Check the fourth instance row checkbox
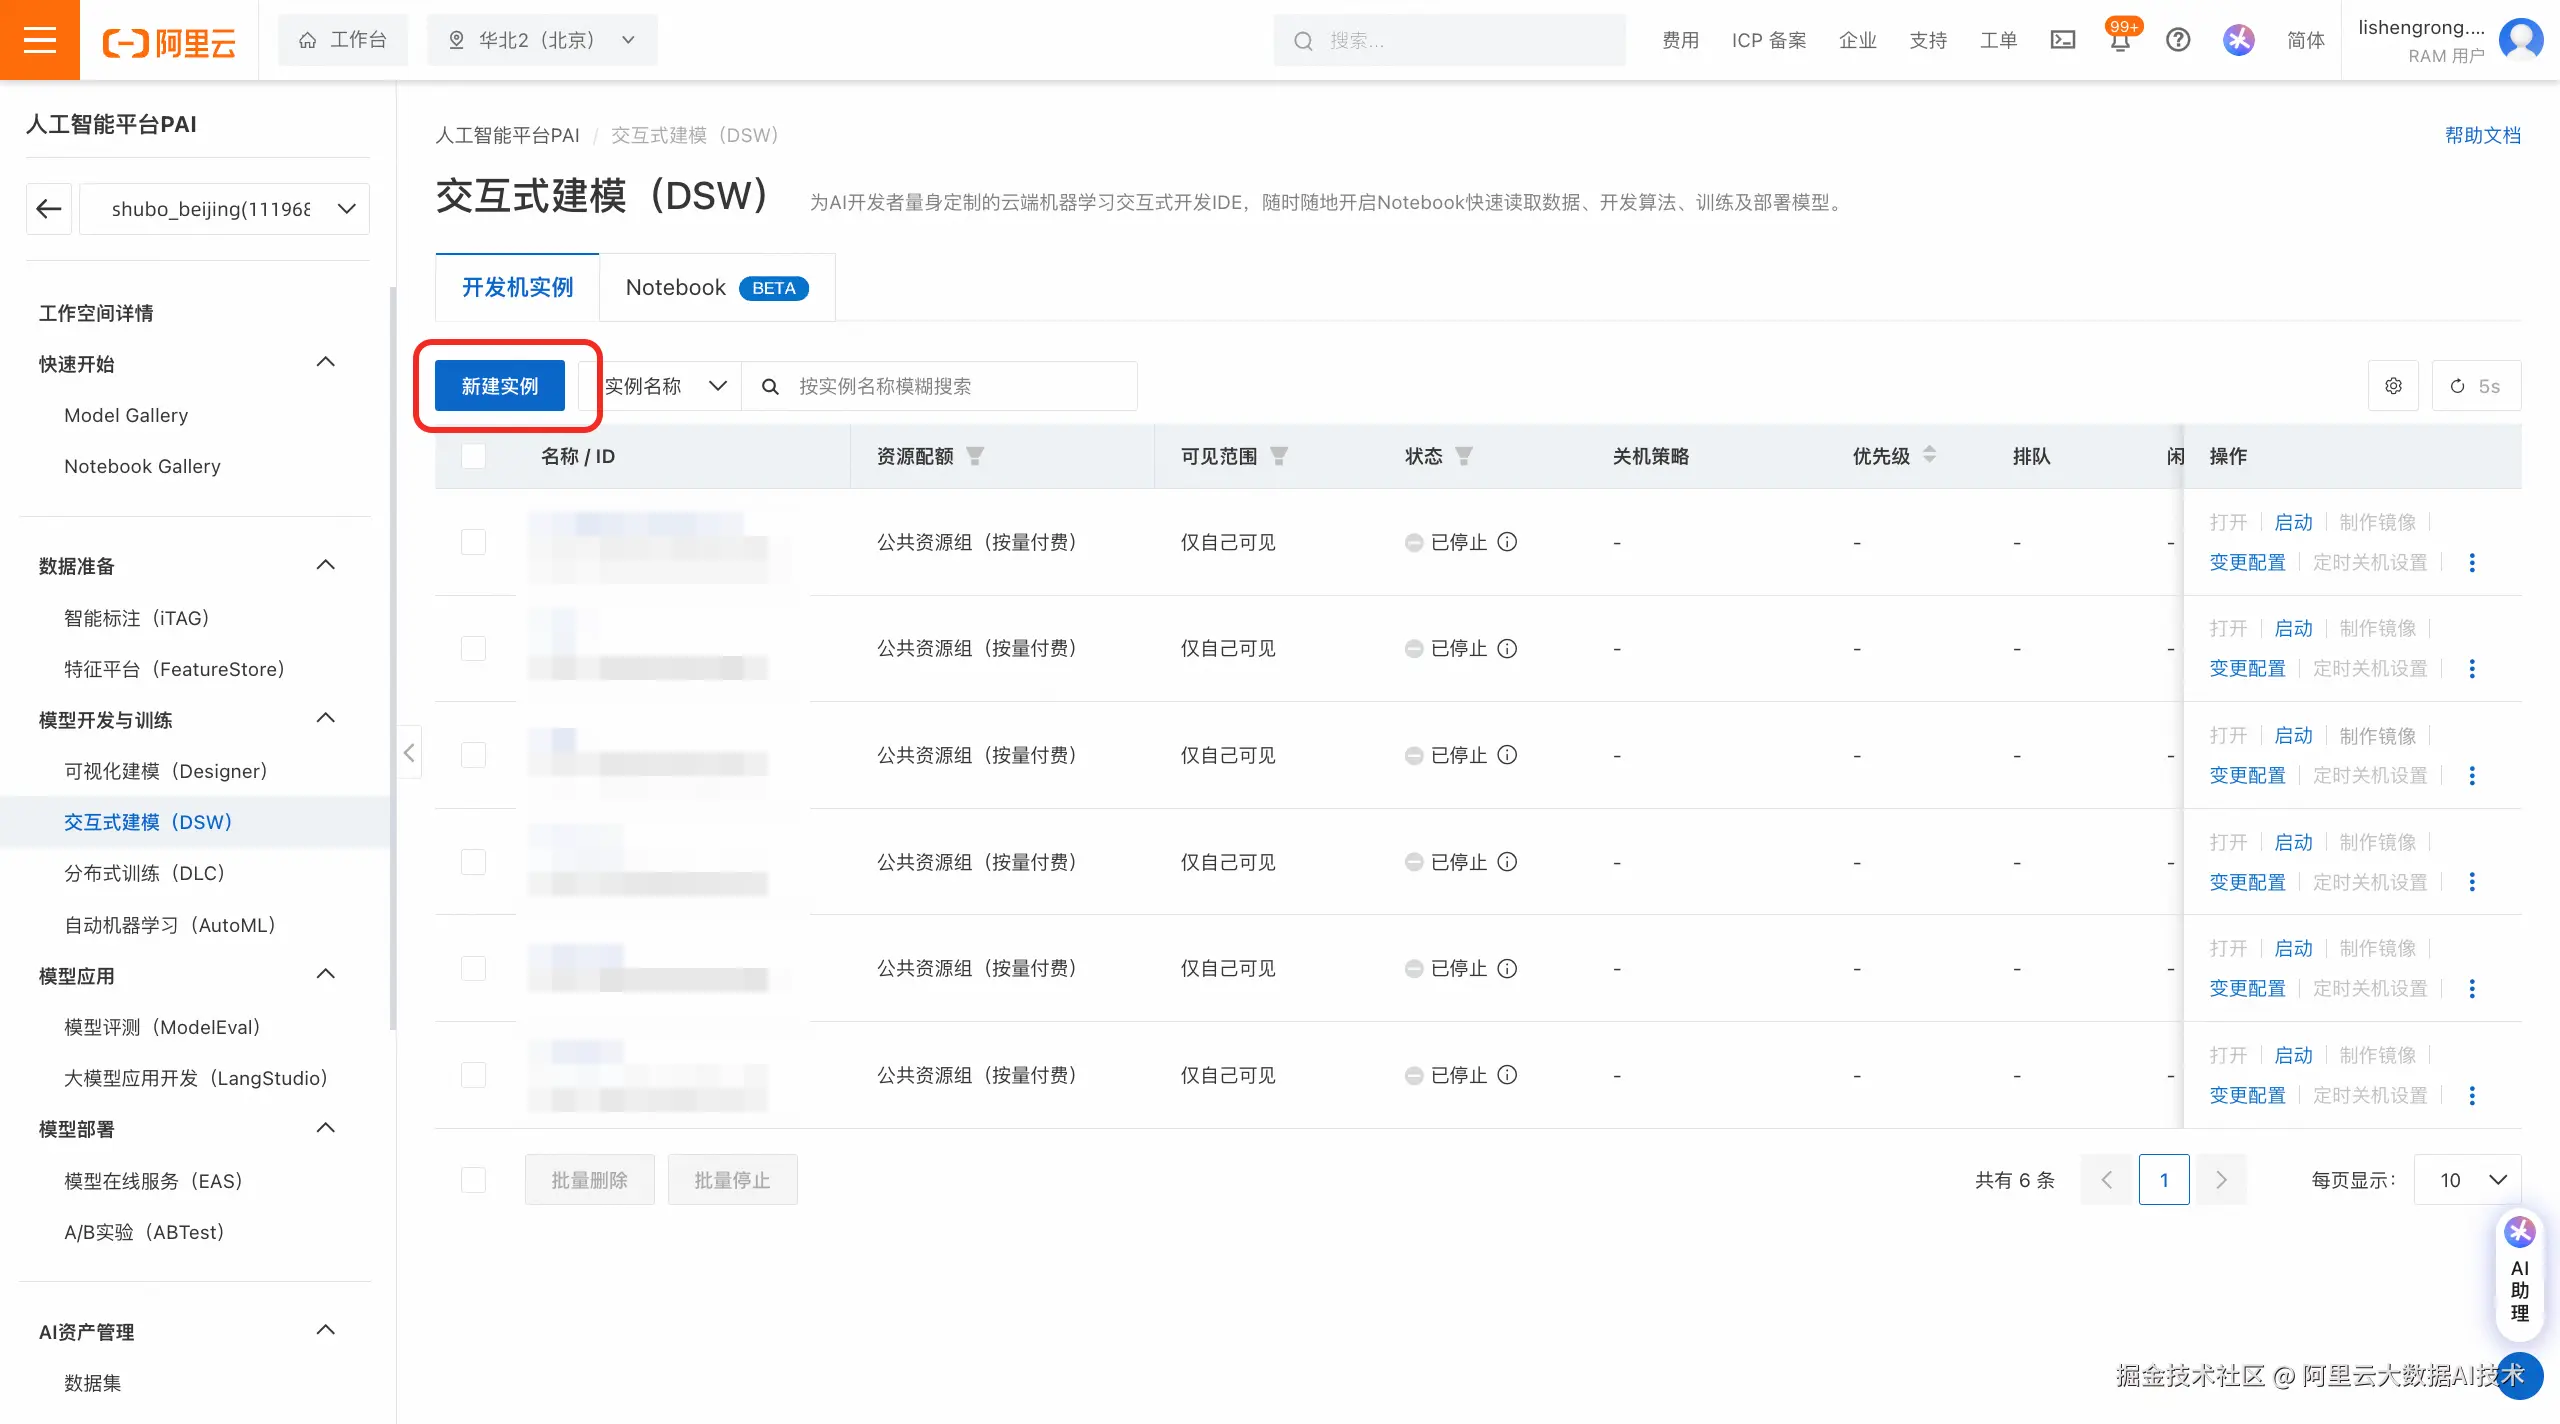Viewport: 2560px width, 1424px height. tap(473, 862)
